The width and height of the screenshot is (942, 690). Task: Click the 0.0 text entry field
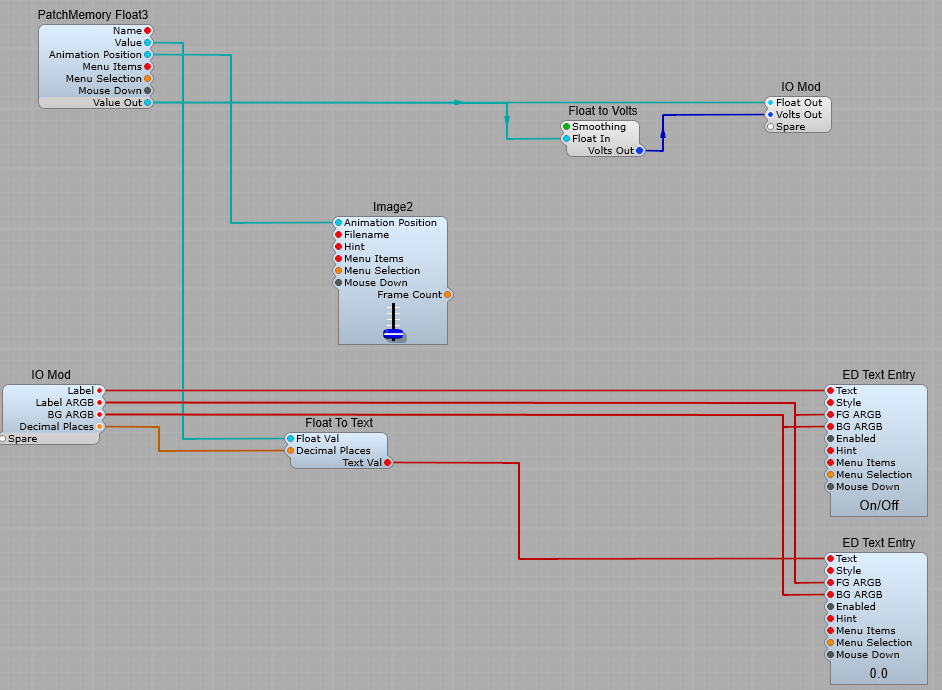pos(878,673)
